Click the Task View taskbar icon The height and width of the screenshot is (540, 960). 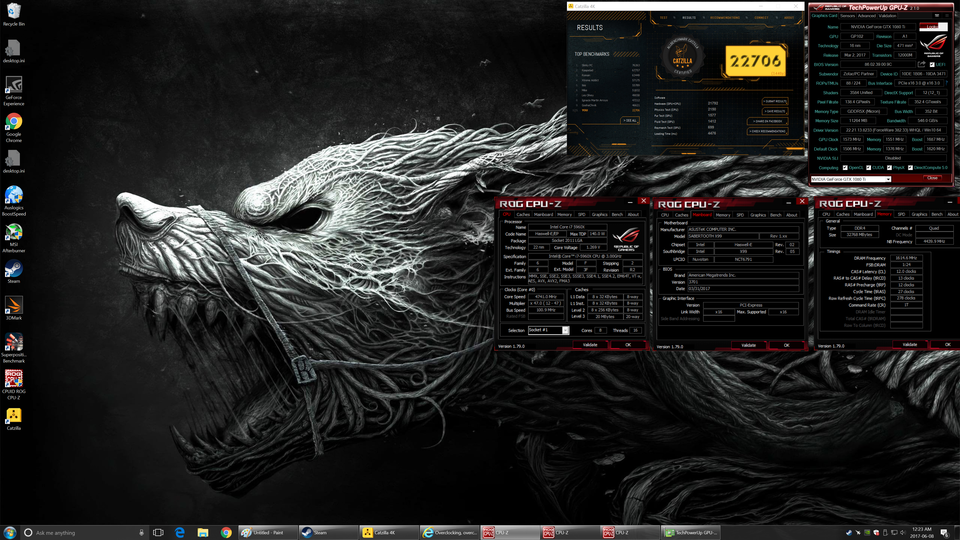(158, 533)
